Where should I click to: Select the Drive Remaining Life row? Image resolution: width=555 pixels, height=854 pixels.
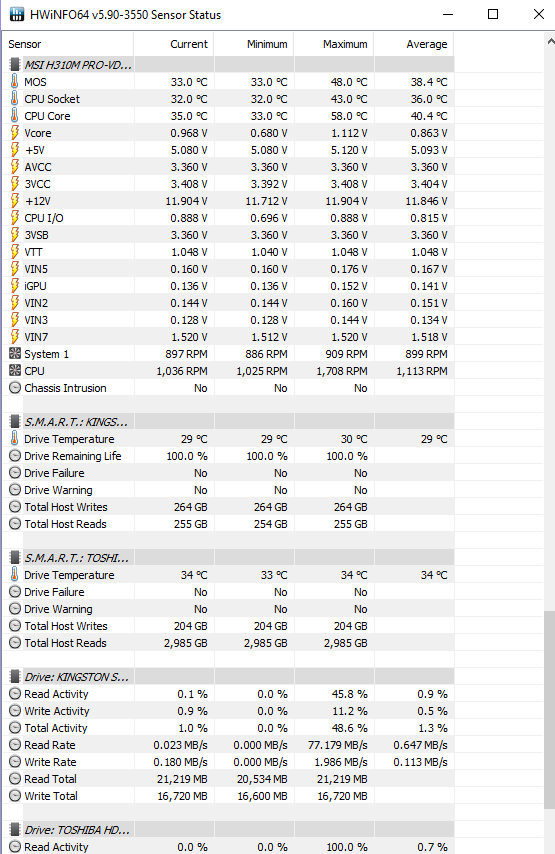click(229, 456)
